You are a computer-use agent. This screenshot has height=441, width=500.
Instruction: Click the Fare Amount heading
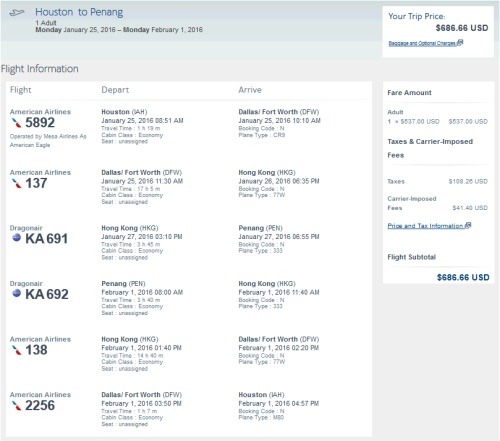pos(409,93)
